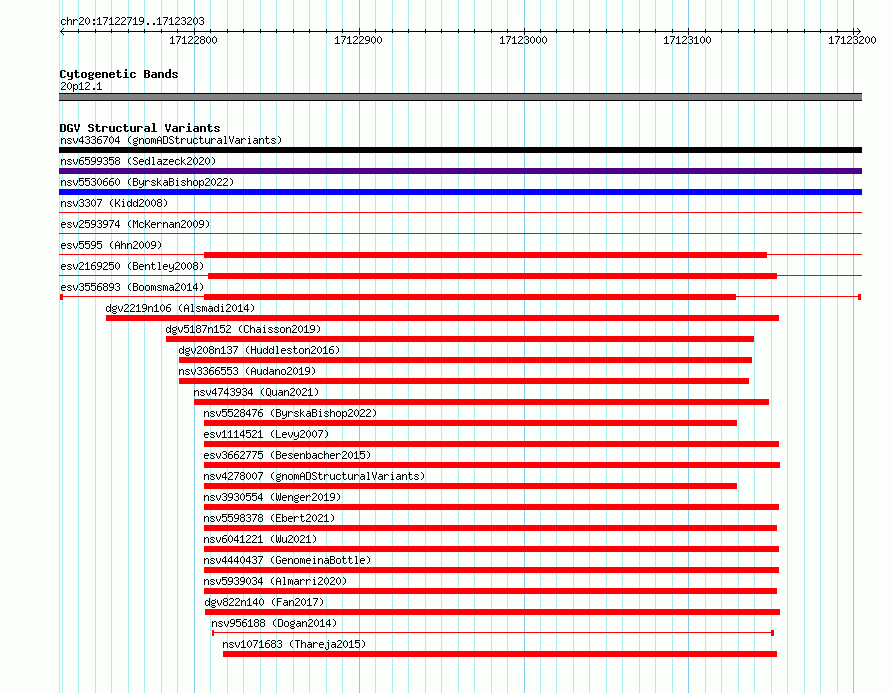Screen dimensions: 890x693
Task: Click the 20p12.1 band label
Action: 81,86
